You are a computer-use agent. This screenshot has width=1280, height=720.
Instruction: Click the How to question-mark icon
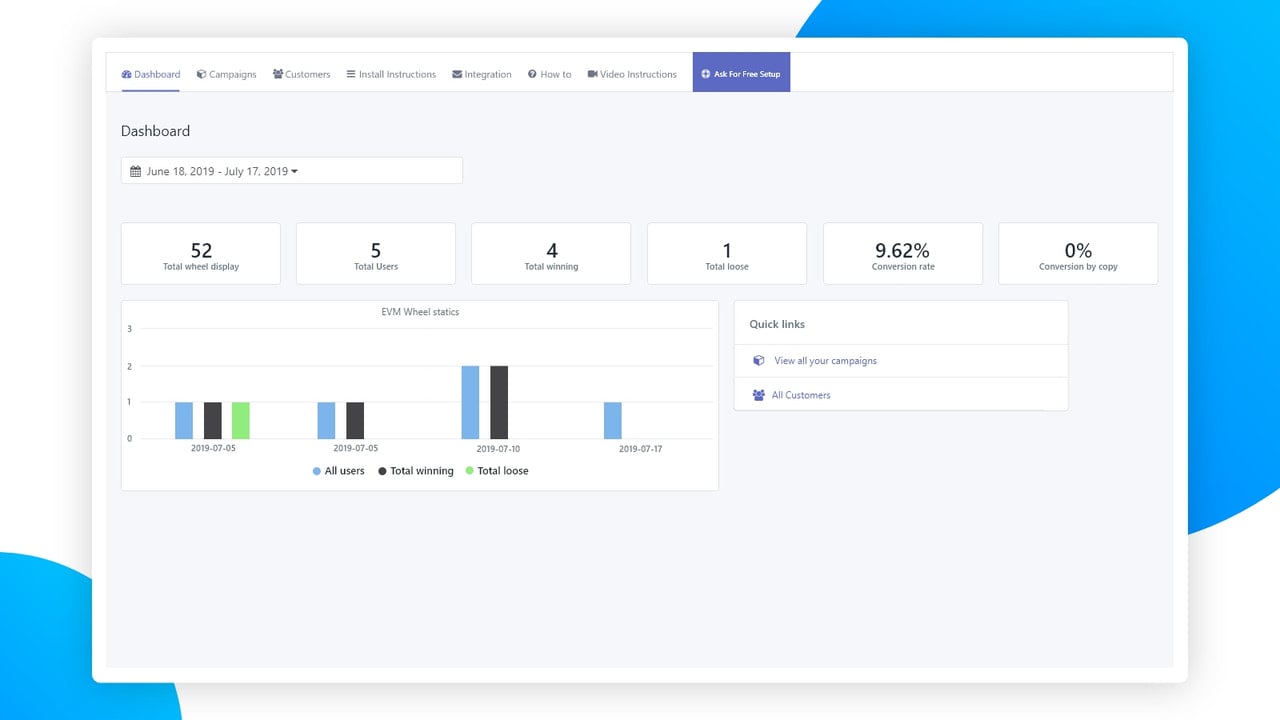pyautogui.click(x=532, y=74)
